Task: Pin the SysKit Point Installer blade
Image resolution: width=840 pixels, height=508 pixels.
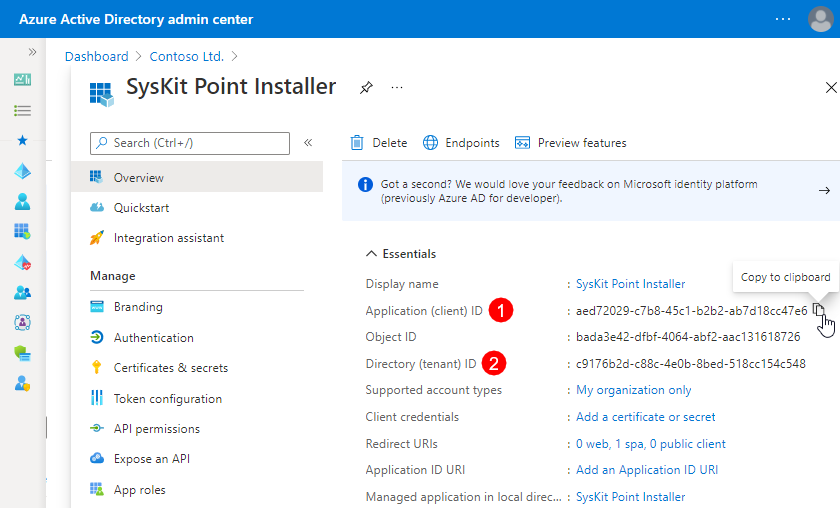Action: [366, 87]
